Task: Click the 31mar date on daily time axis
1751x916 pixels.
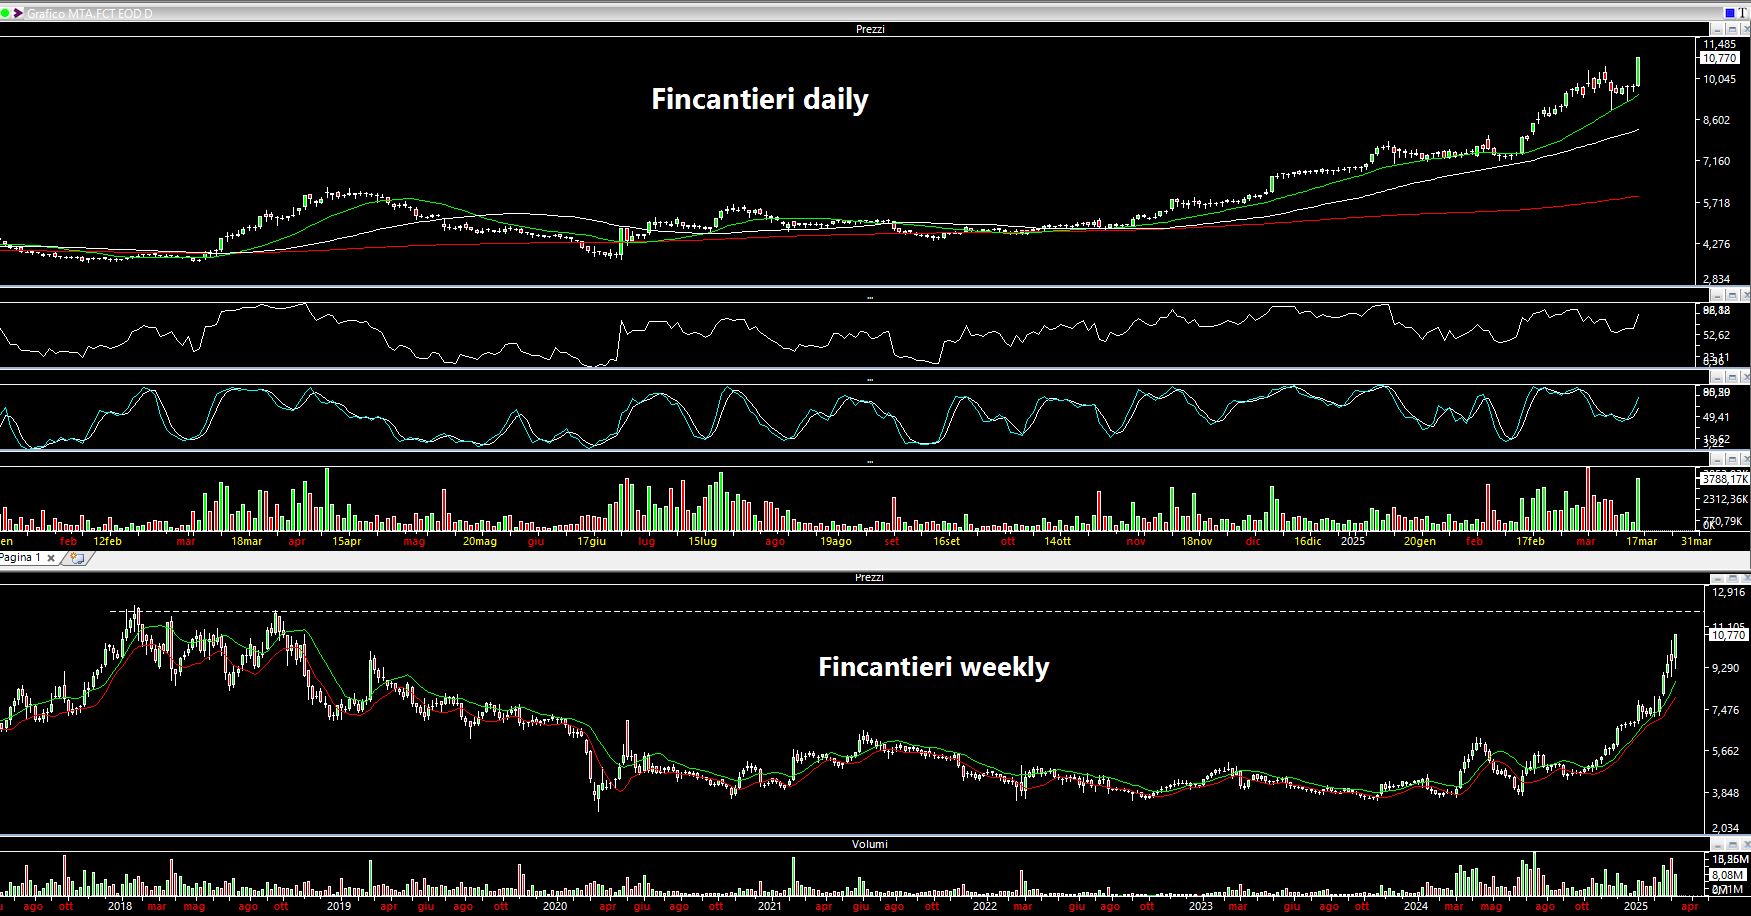Action: (x=1696, y=541)
